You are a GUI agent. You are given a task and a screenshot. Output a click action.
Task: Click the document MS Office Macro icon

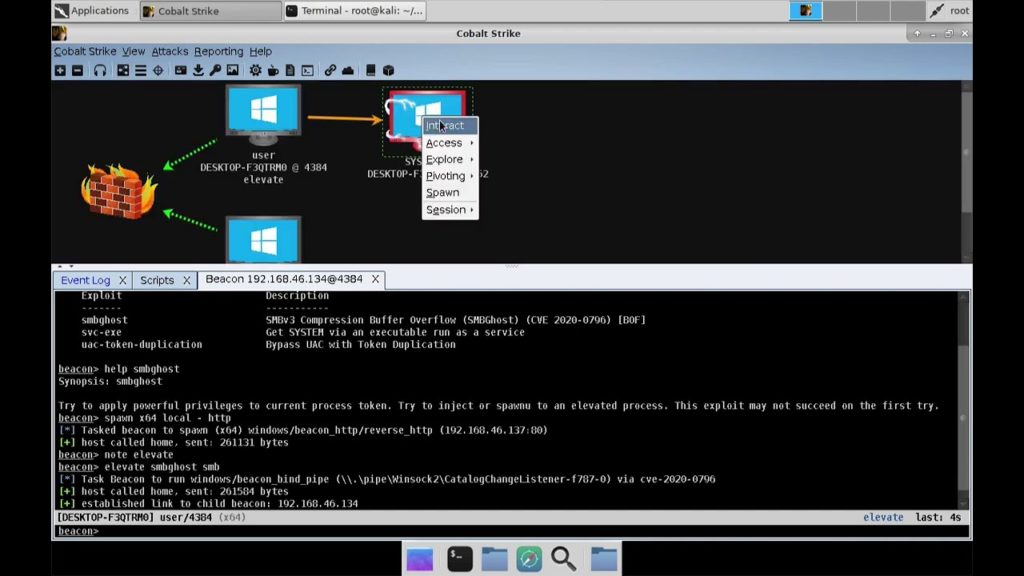290,71
